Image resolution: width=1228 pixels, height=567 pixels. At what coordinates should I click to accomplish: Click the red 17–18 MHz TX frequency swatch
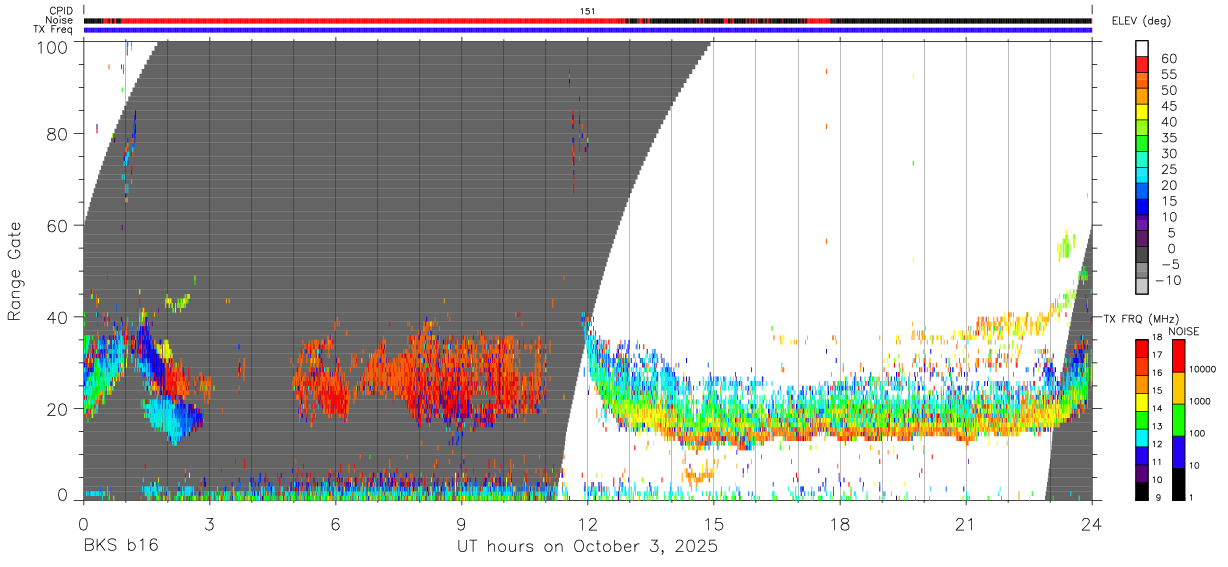click(1142, 348)
